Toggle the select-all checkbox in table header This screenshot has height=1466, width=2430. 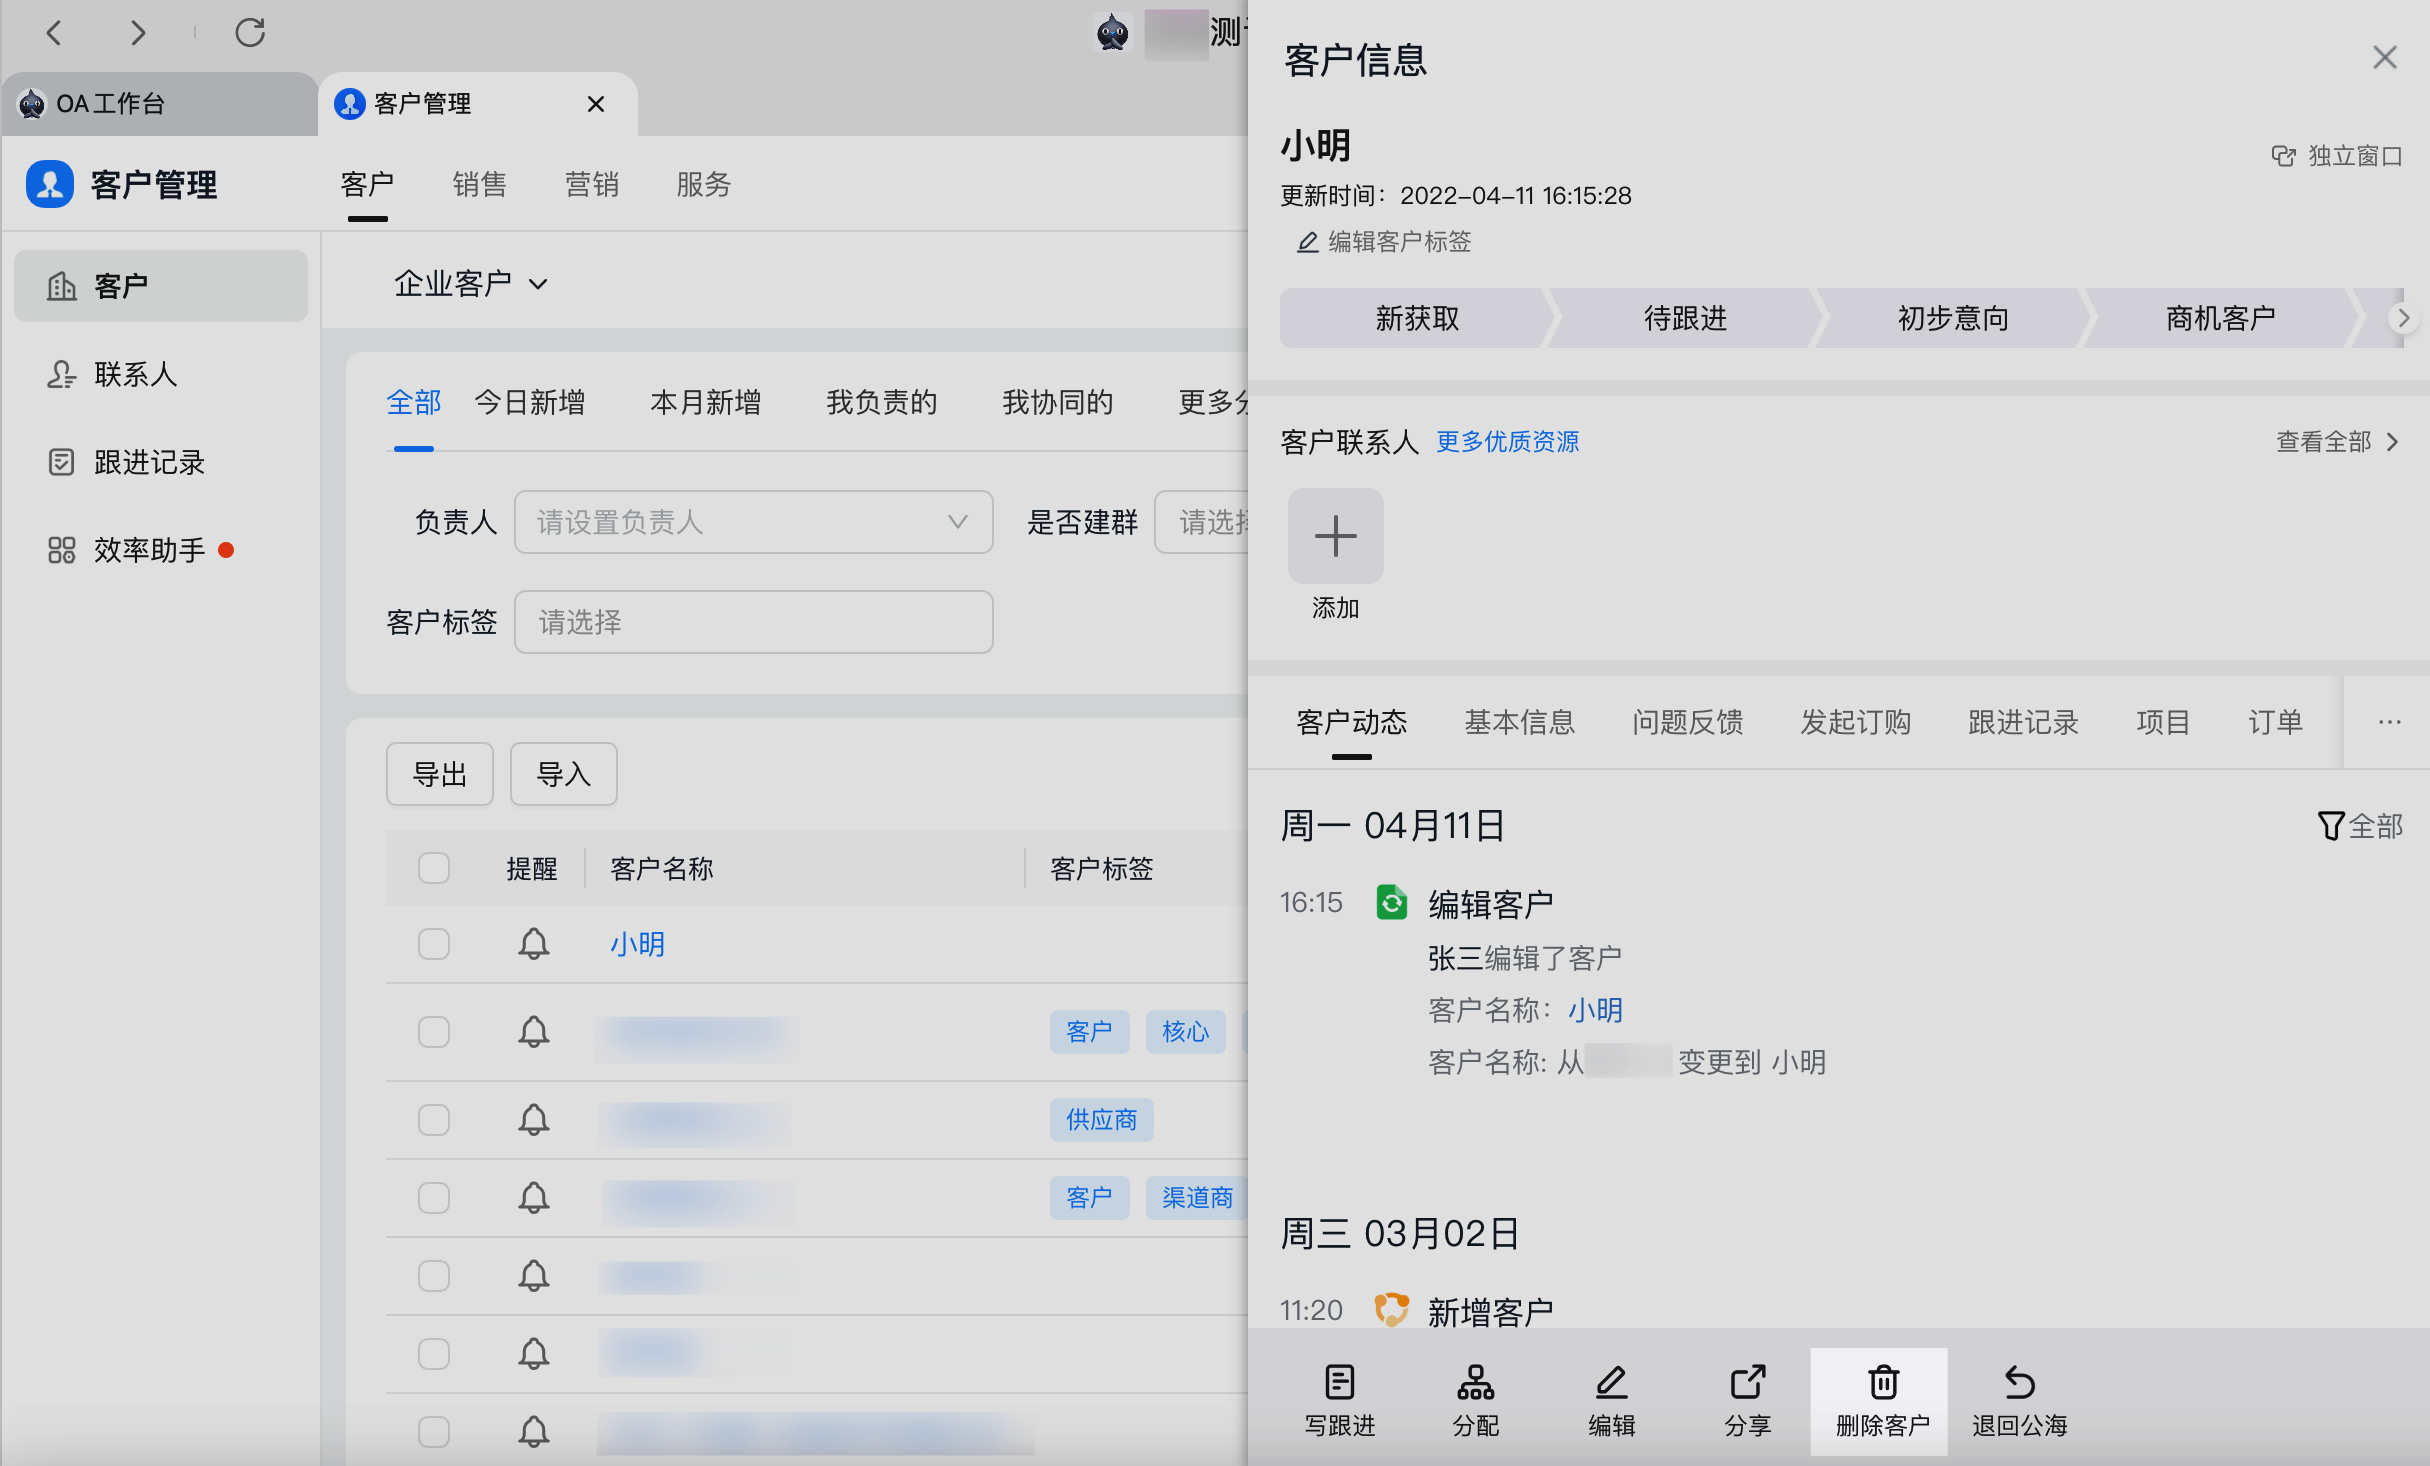click(434, 868)
